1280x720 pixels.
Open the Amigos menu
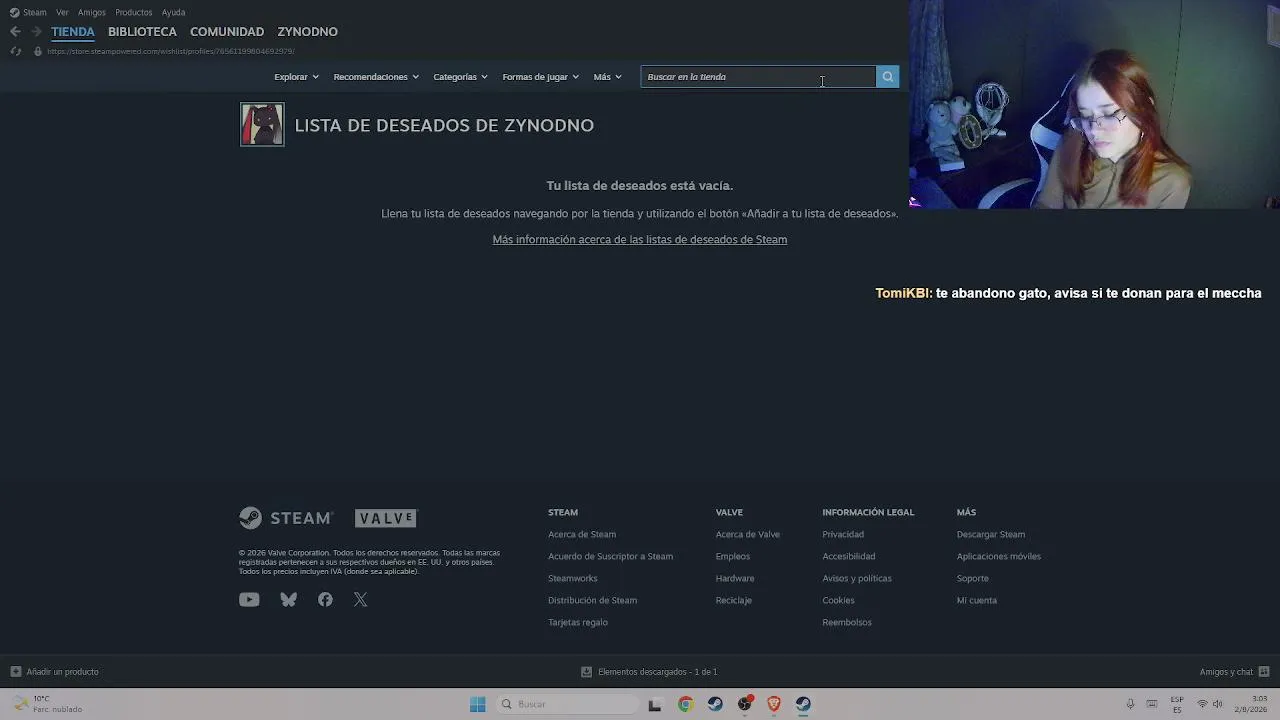point(92,12)
